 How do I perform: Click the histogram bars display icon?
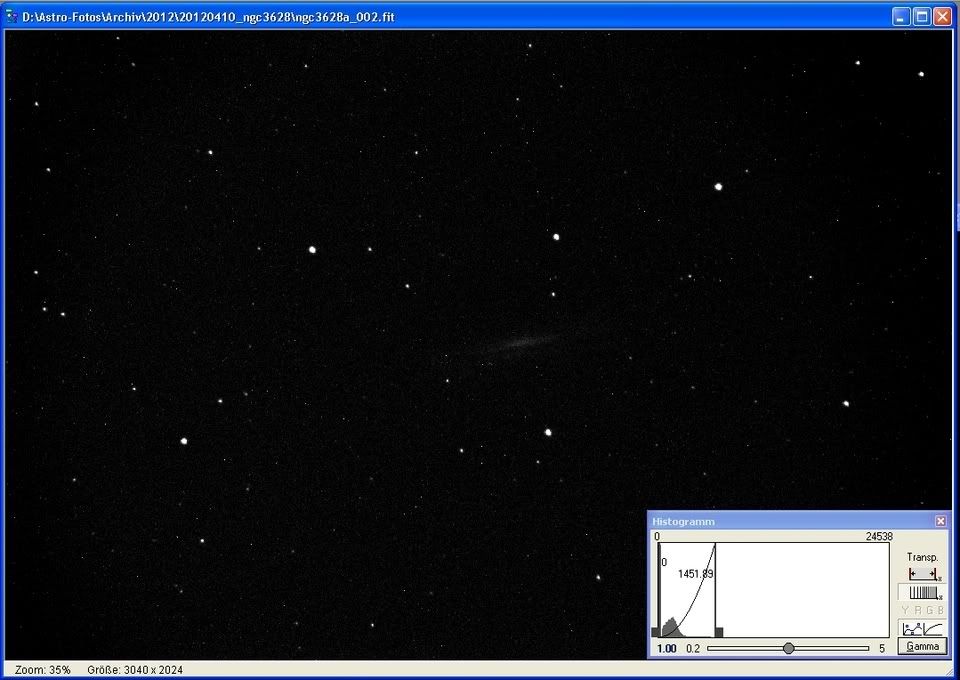click(923, 592)
